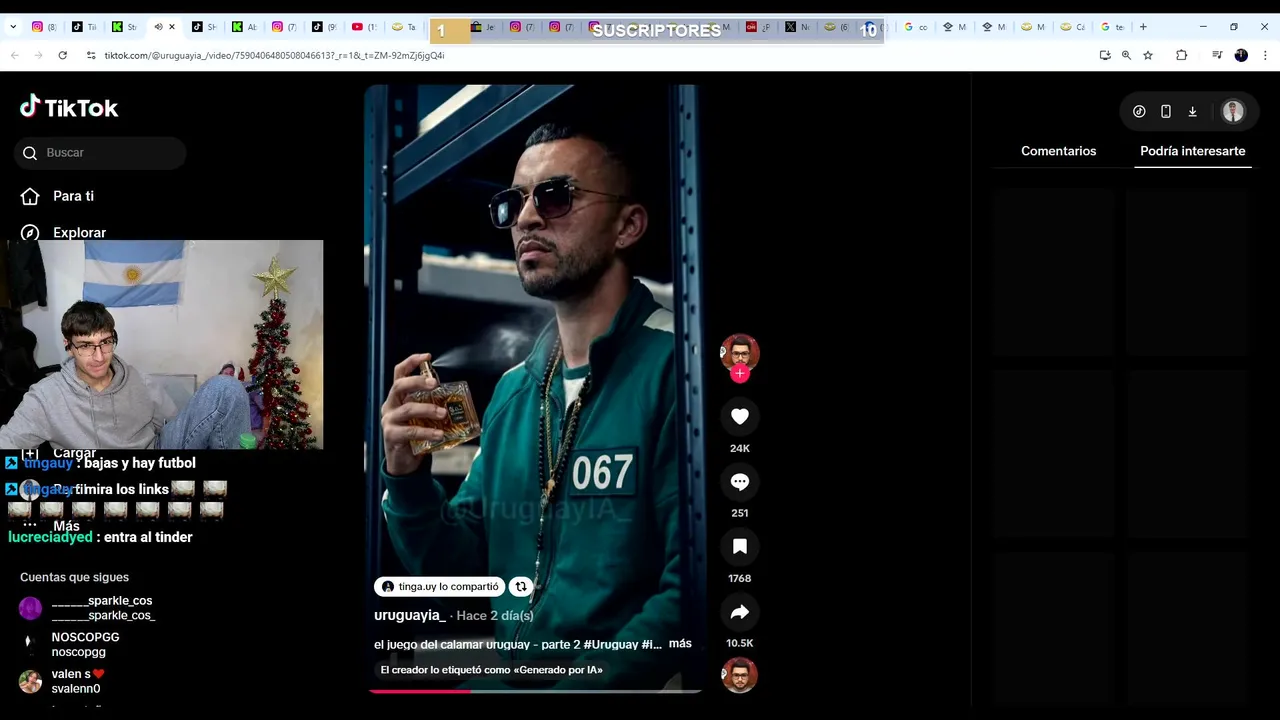Click the browser Back arrow

point(14,55)
